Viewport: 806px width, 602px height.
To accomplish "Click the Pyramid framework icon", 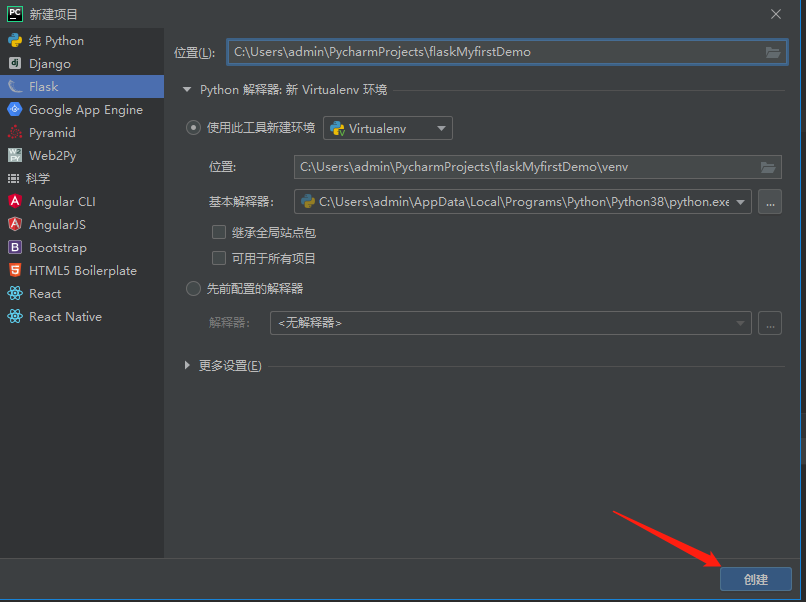I will pos(15,133).
